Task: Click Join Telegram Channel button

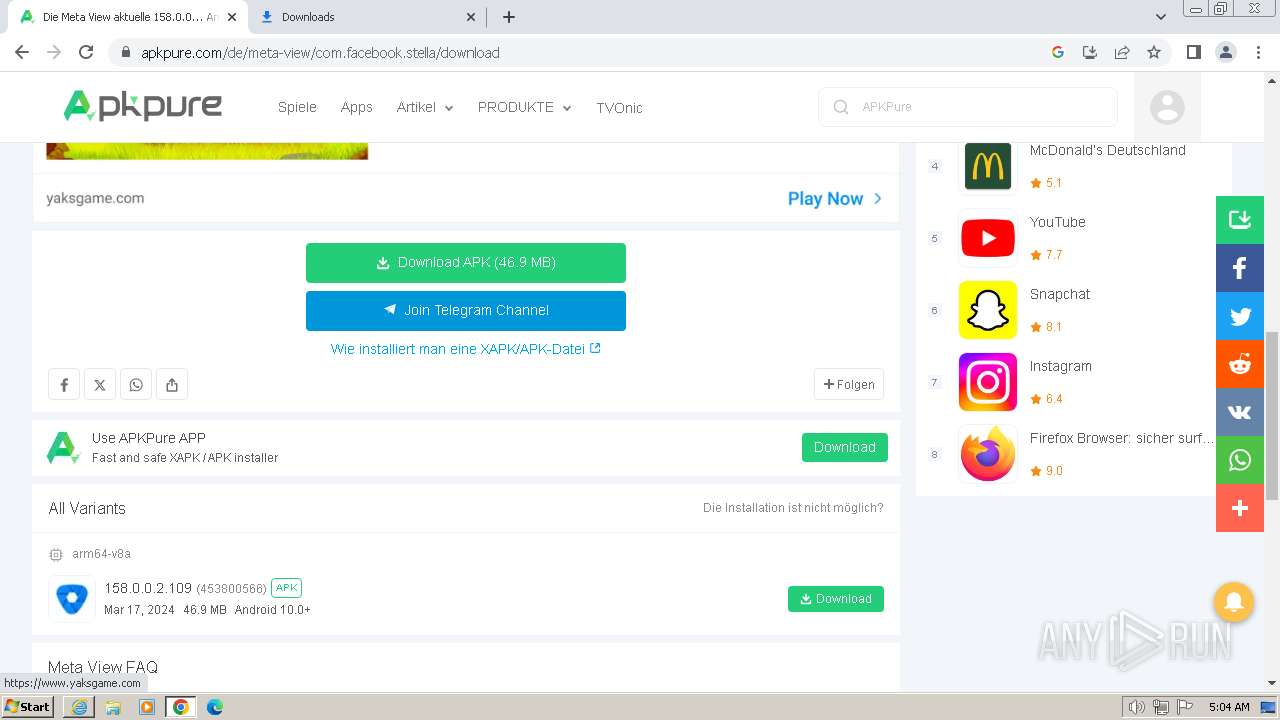Action: pos(466,311)
